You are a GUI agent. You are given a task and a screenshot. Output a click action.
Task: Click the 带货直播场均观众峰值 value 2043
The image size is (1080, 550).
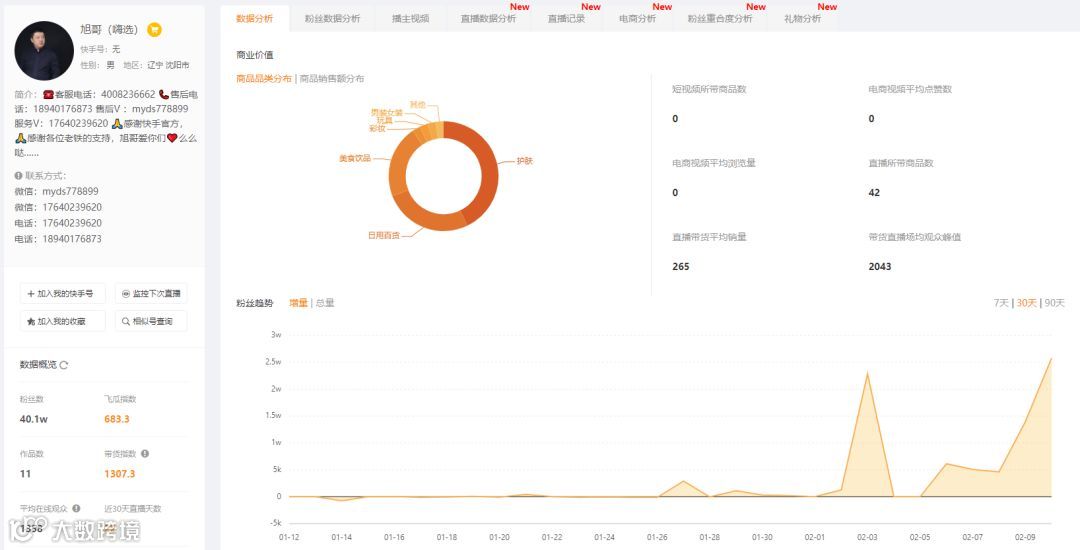click(880, 266)
